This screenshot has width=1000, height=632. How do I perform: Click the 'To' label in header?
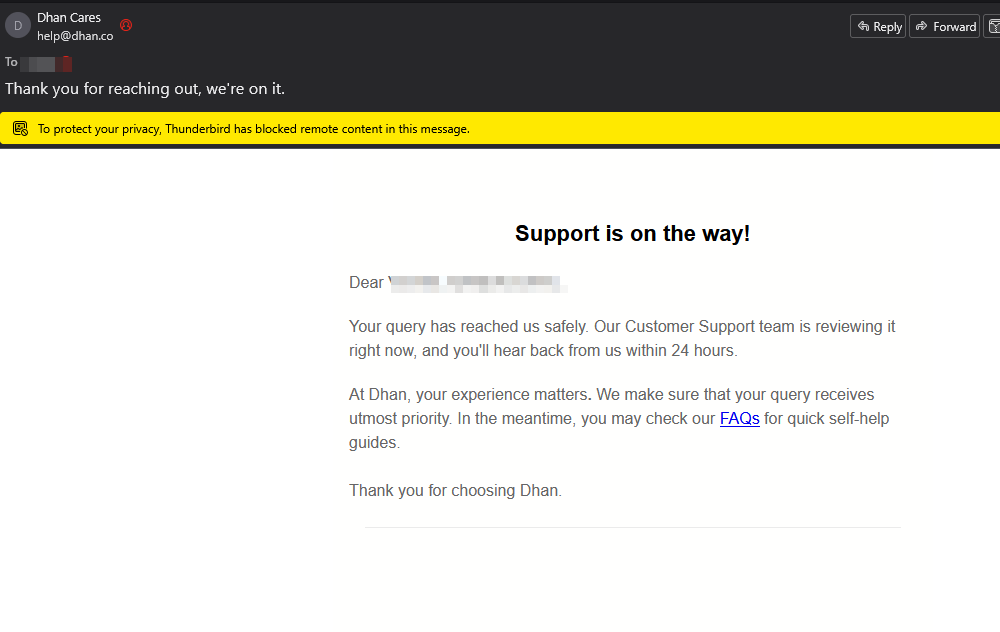click(x=11, y=62)
